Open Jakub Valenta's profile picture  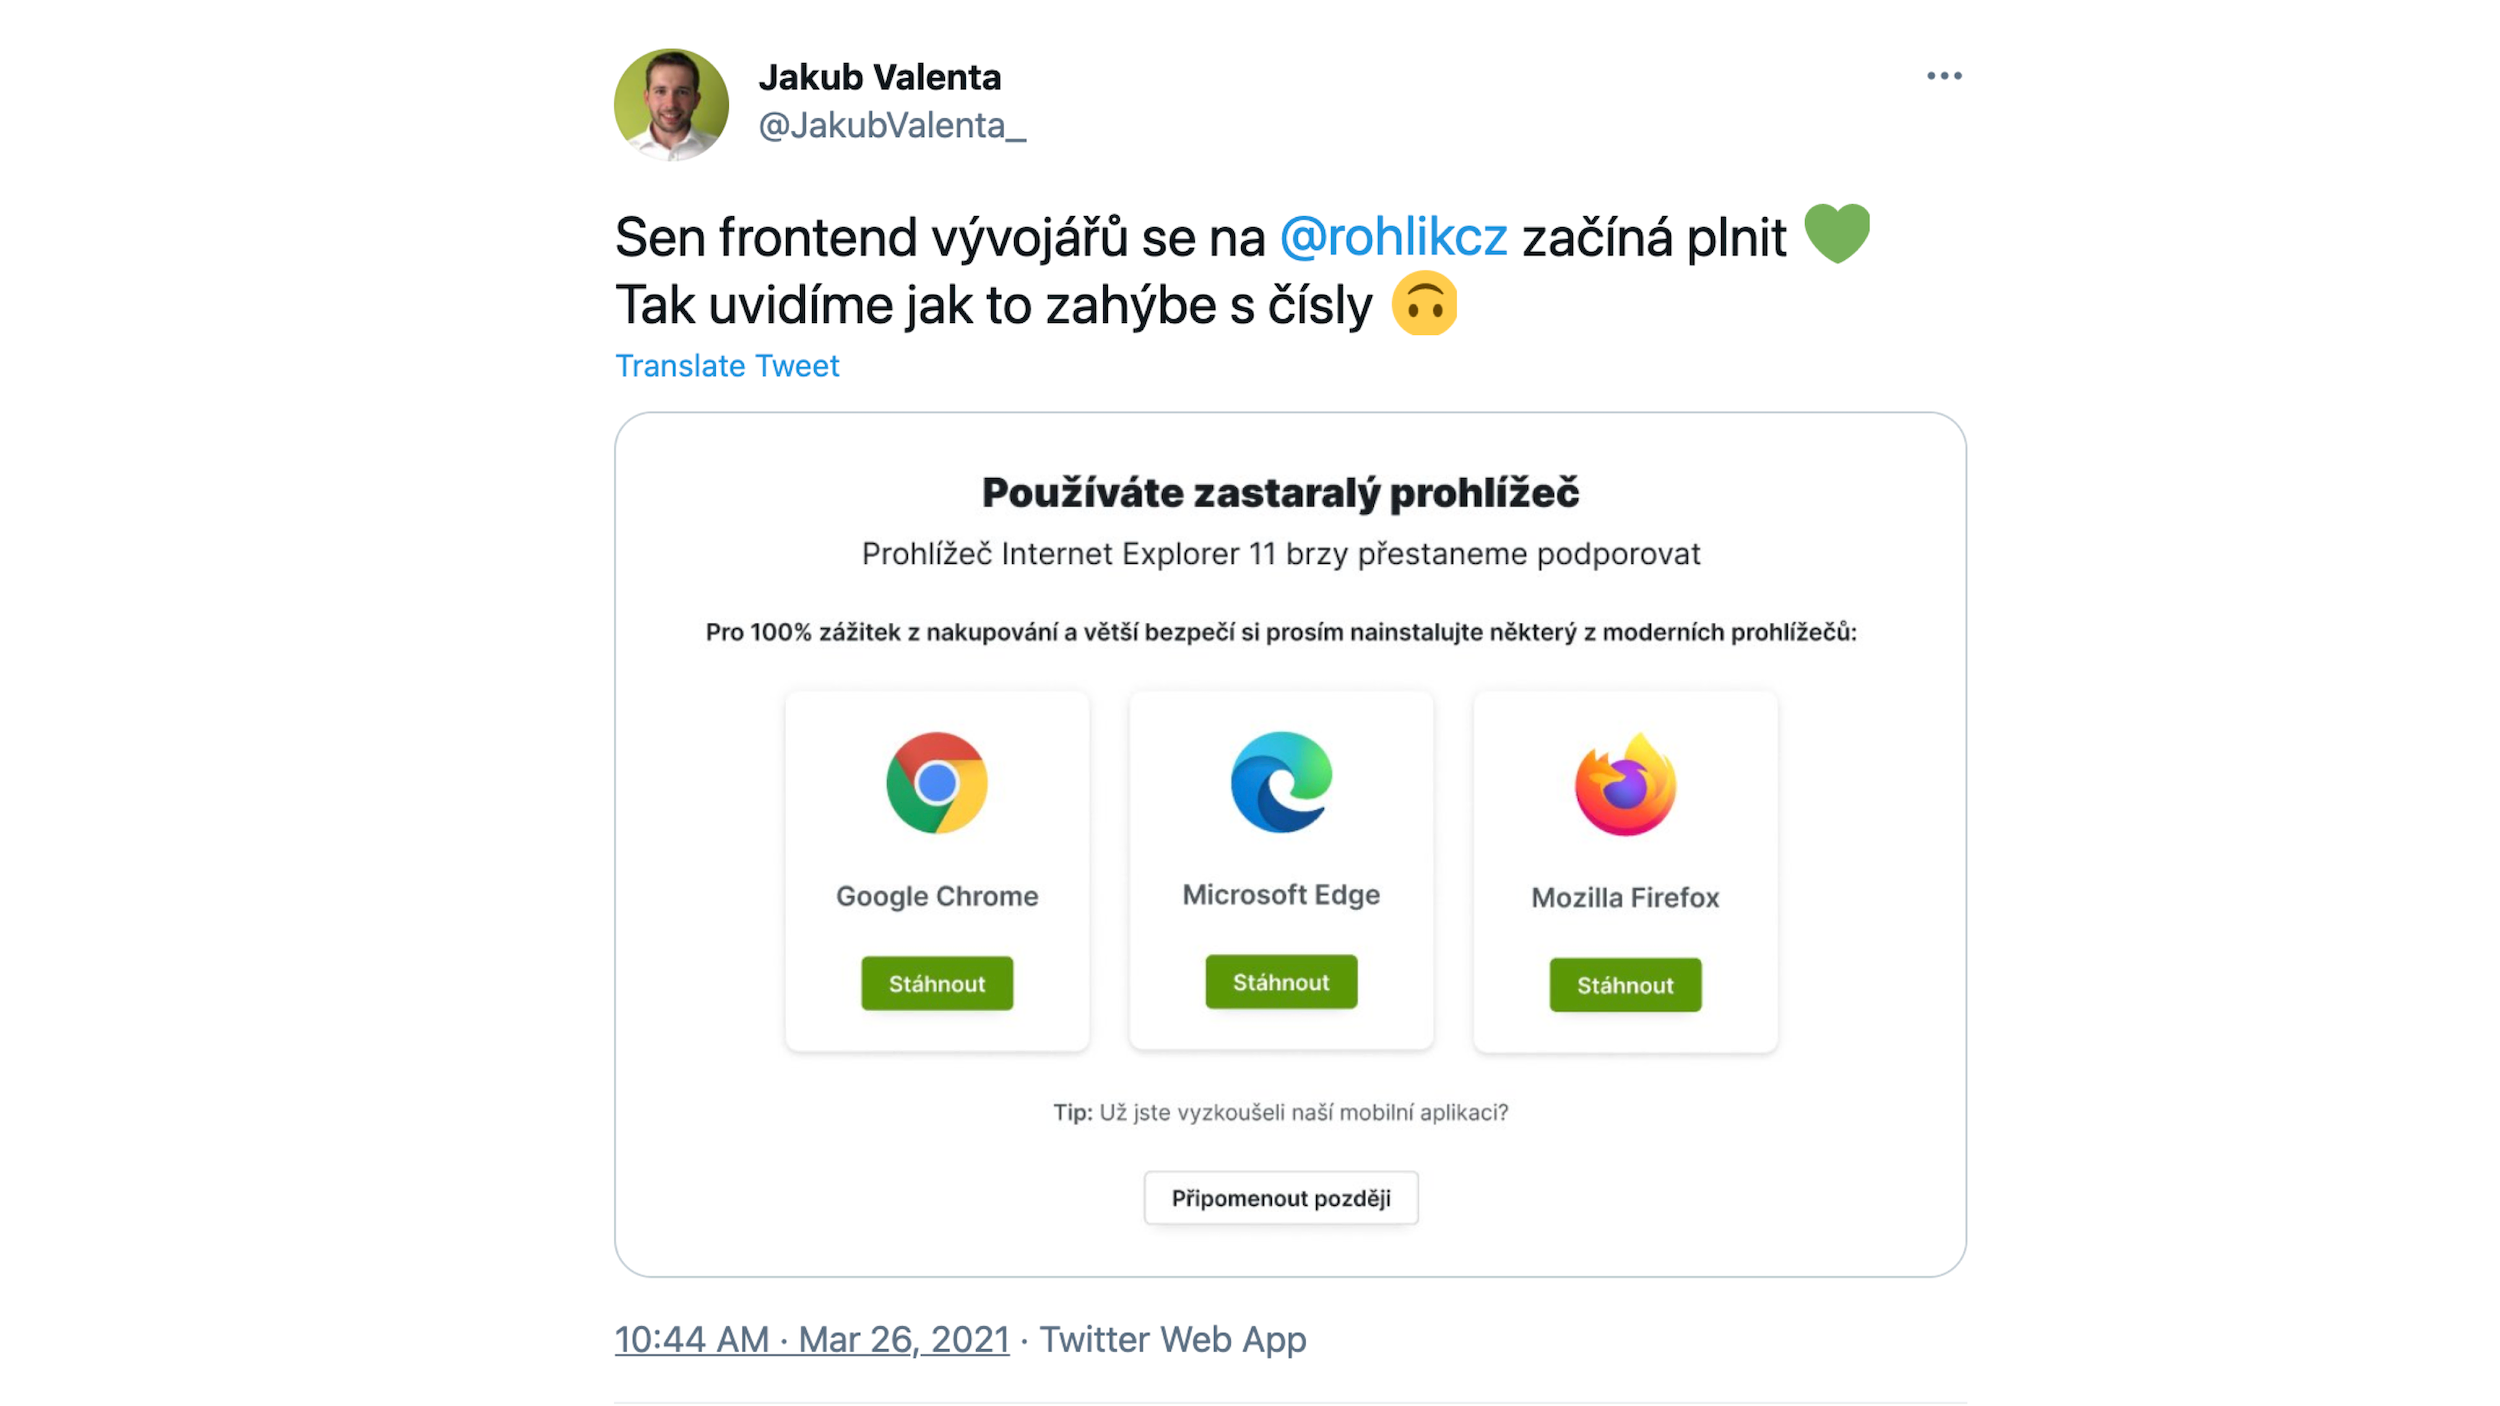click(x=671, y=105)
